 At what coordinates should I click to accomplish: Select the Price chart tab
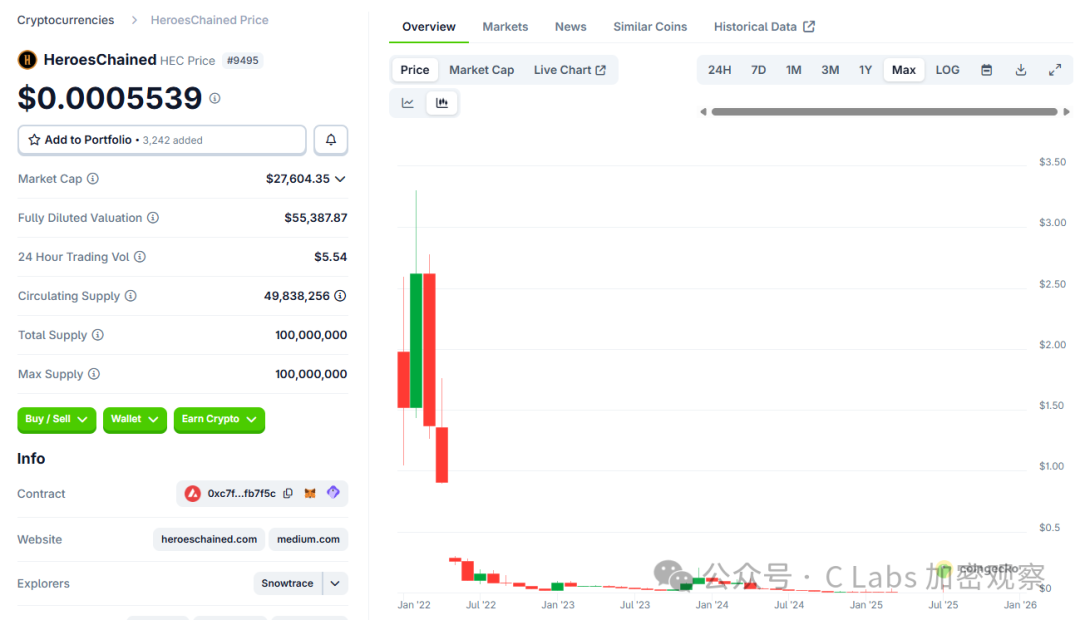(415, 70)
